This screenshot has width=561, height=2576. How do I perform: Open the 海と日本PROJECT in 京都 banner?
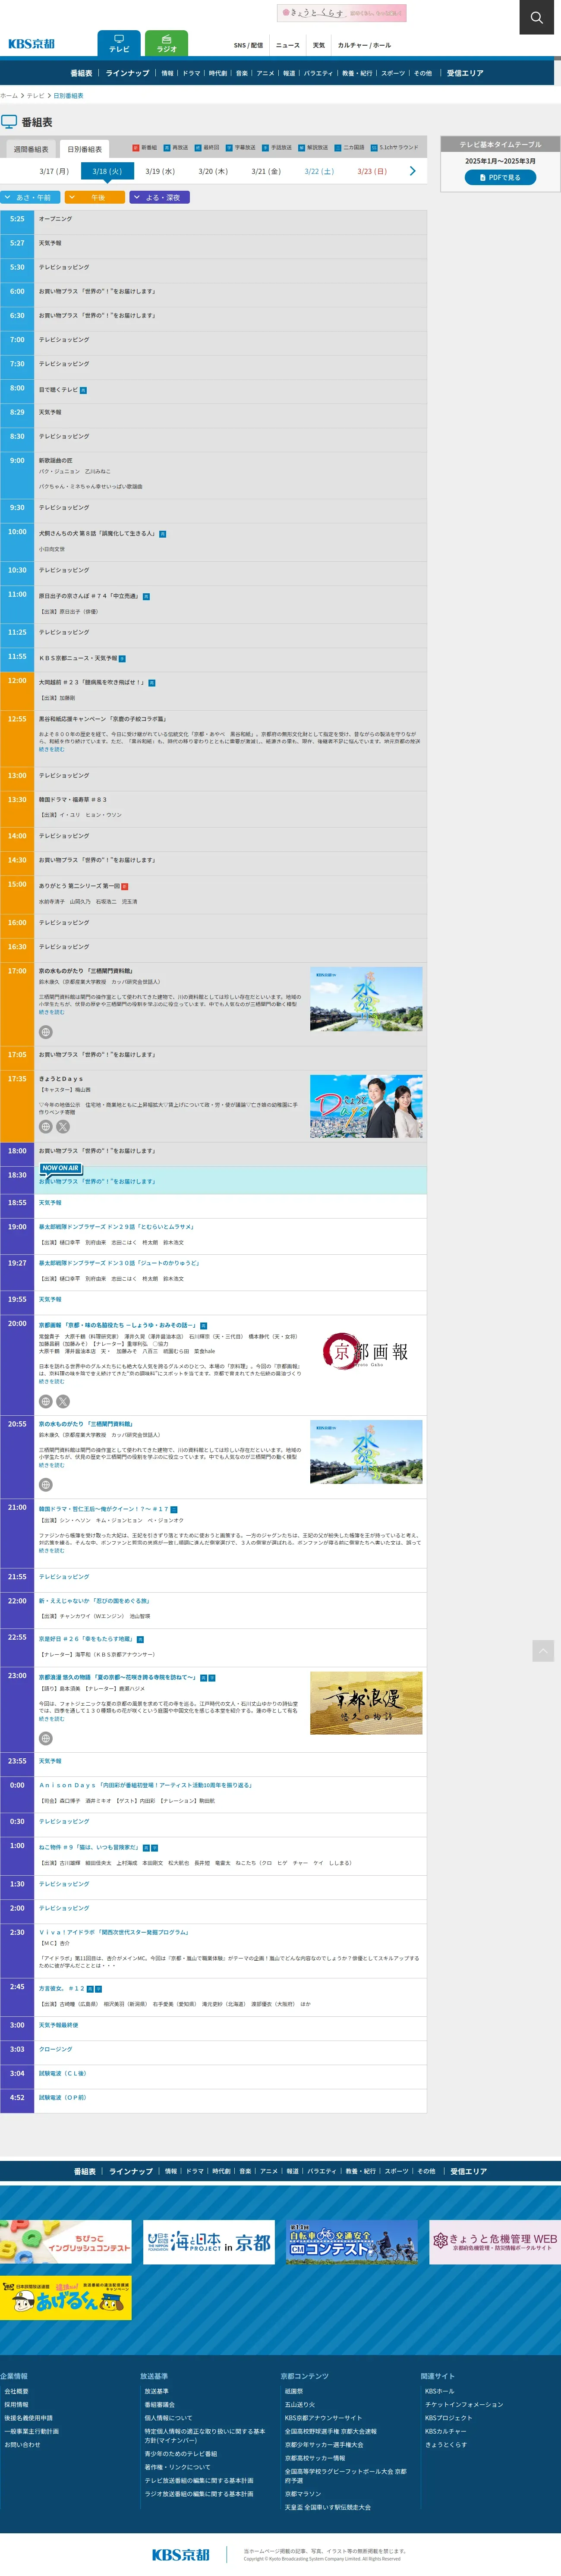pyautogui.click(x=209, y=2242)
